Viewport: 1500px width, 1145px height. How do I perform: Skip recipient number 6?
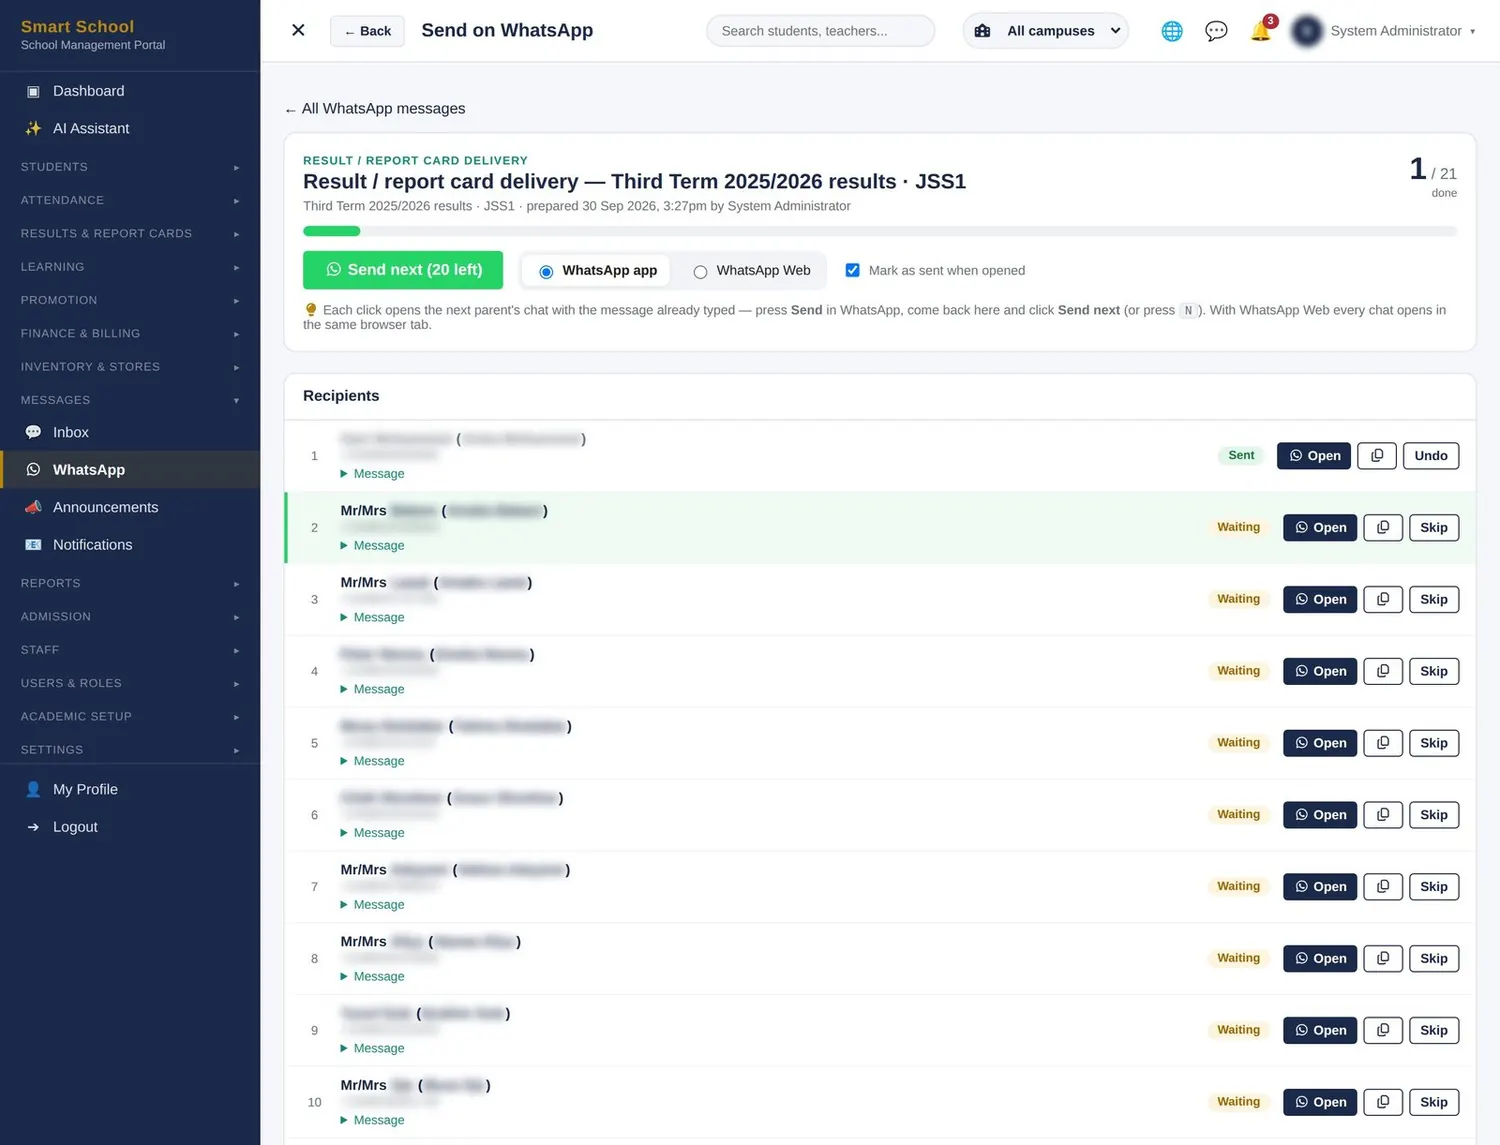coord(1434,815)
